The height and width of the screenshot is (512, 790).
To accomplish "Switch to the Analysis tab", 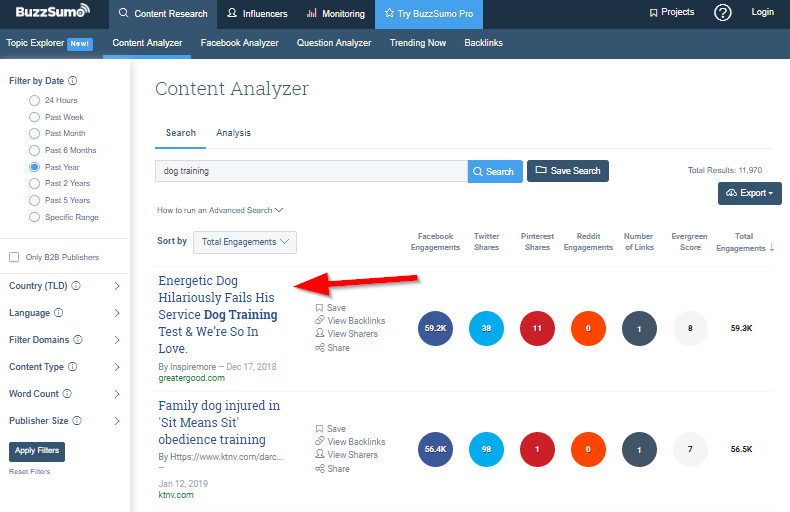I will click(x=233, y=133).
